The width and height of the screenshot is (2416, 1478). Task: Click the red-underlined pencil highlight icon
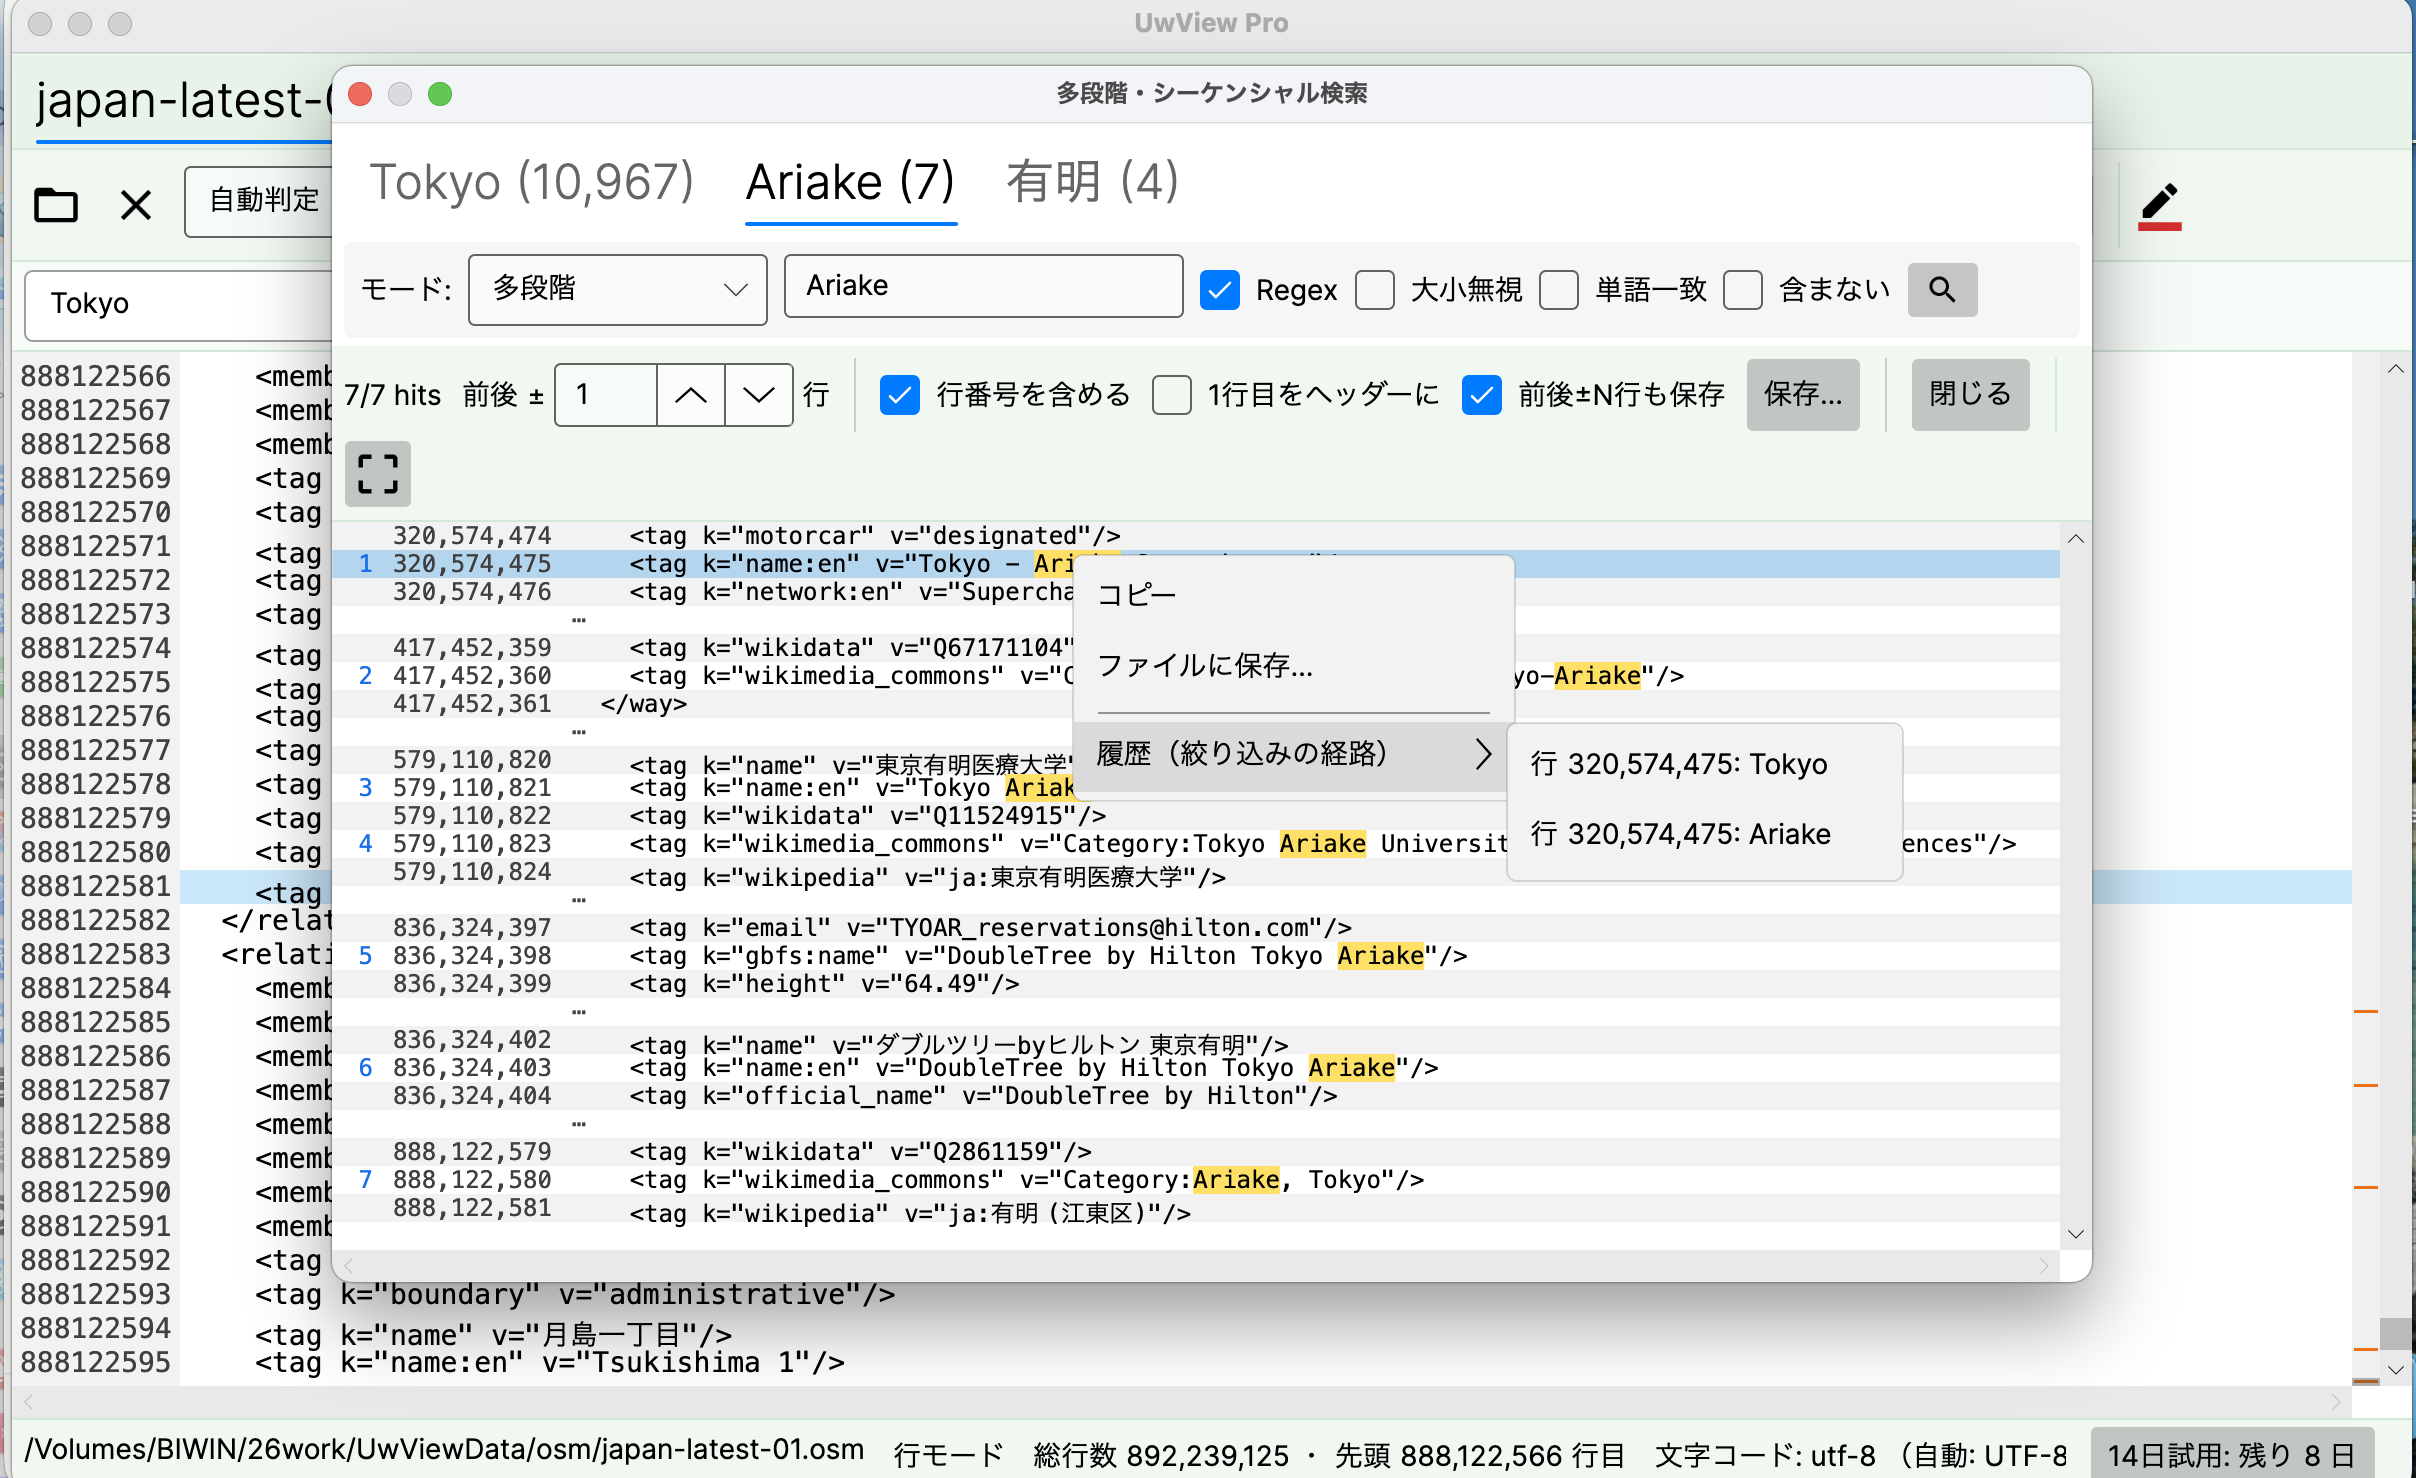[2159, 206]
